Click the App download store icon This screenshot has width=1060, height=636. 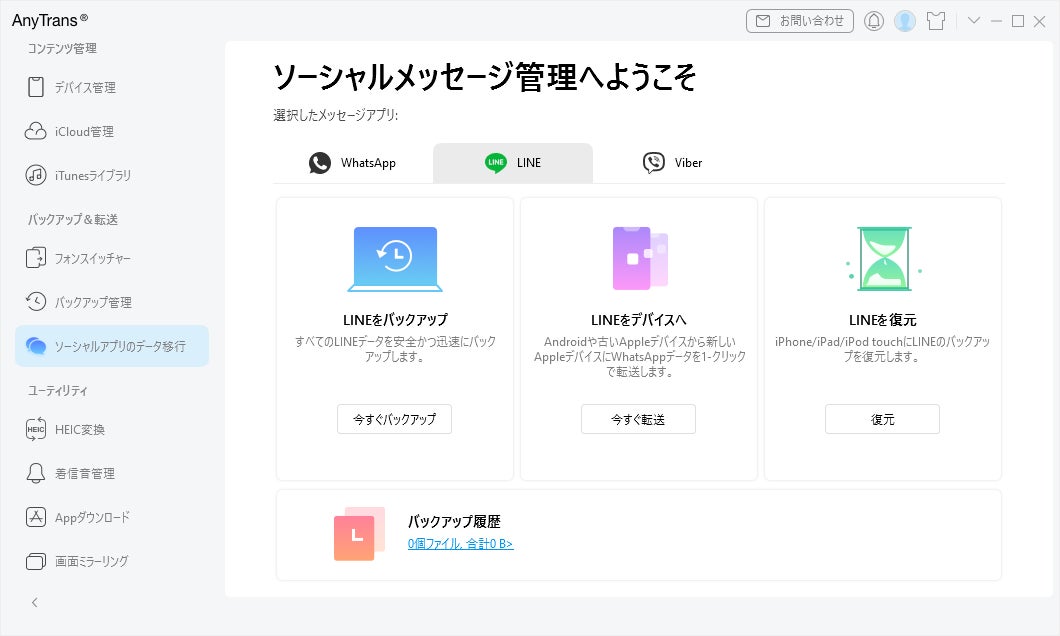(x=36, y=517)
